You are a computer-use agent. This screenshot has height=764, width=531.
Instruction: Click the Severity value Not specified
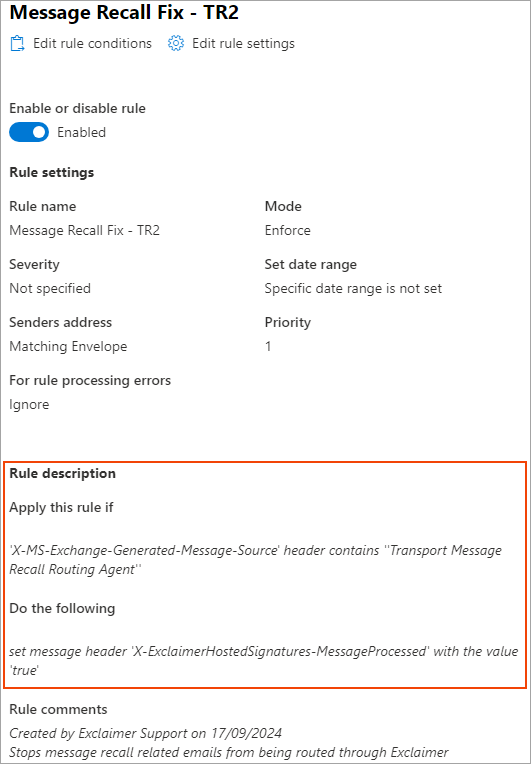click(50, 288)
